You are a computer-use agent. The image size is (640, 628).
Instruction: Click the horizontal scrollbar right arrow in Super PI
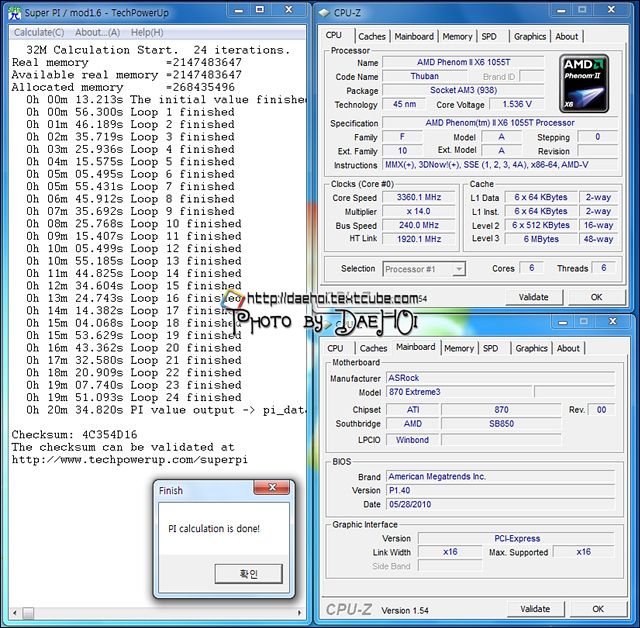point(299,613)
